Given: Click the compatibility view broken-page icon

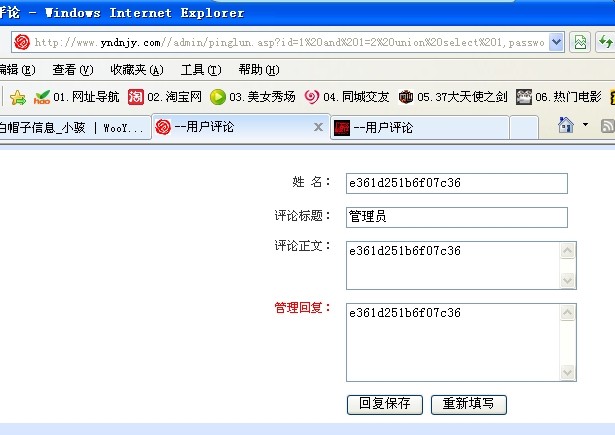Looking at the screenshot, I should tap(580, 42).
